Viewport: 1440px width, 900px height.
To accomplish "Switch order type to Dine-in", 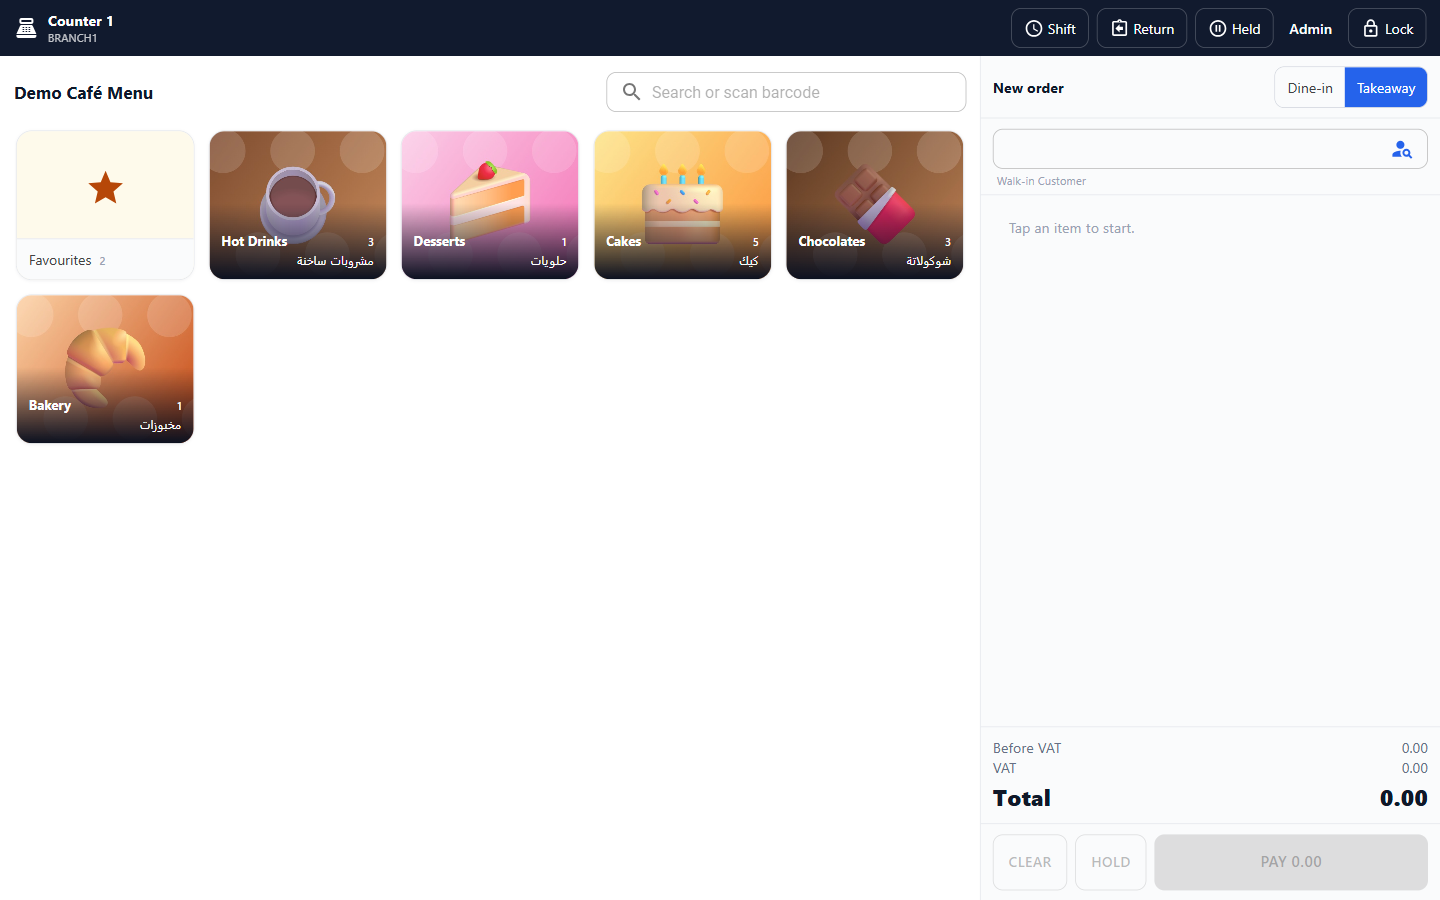I will 1310,88.
